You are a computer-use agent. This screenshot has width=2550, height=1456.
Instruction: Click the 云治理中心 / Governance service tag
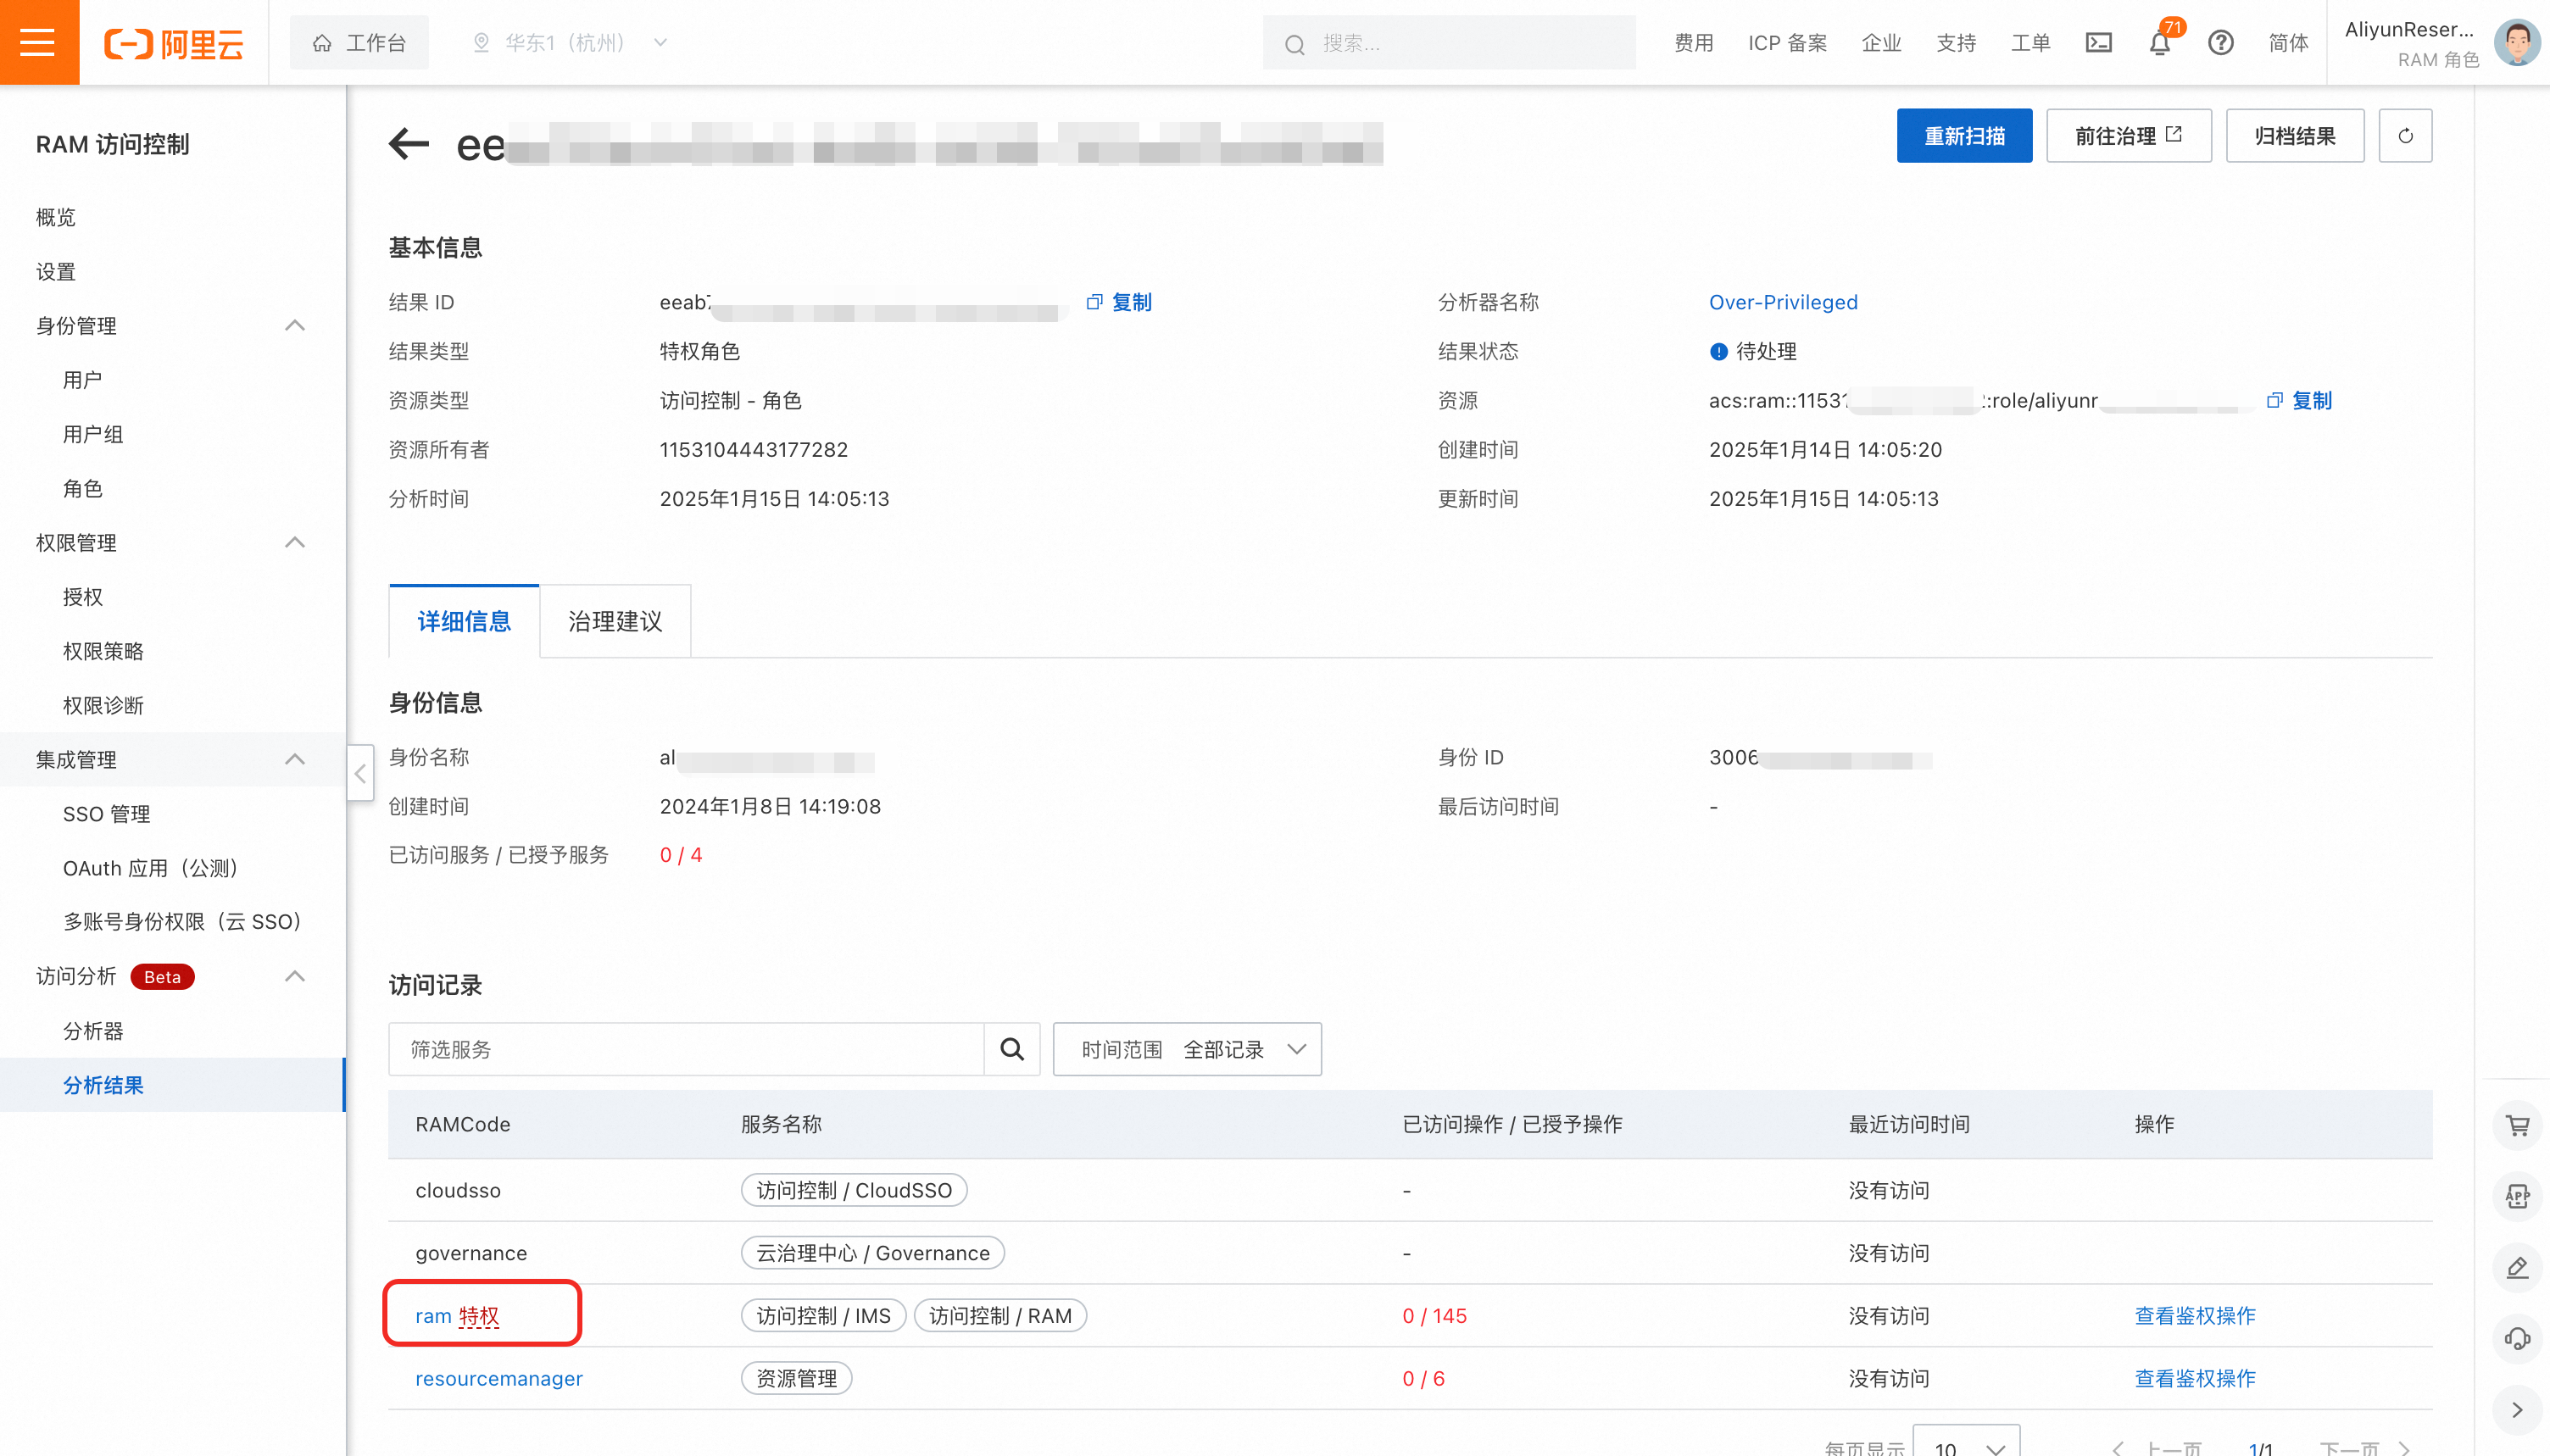point(872,1253)
